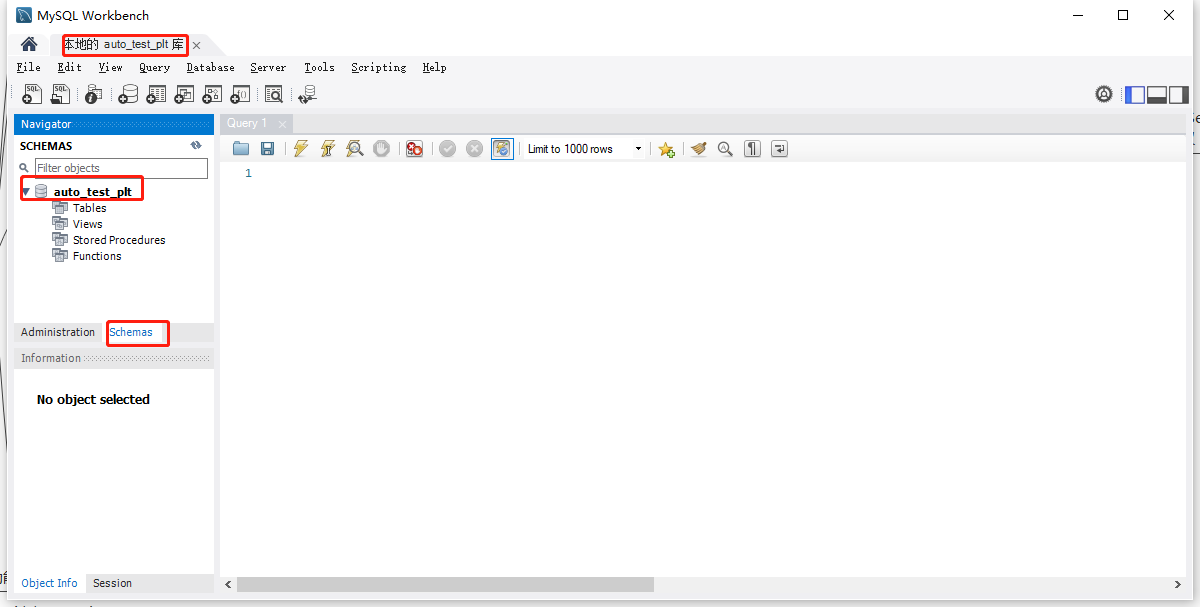Viewport: 1200px width, 607px height.
Task: Open the Help menu
Action: tap(434, 67)
